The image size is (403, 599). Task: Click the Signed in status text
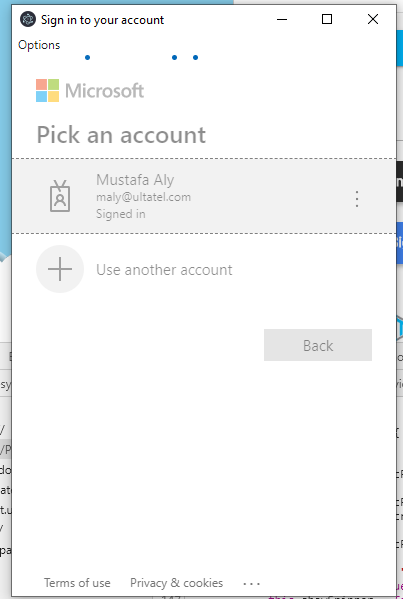click(x=121, y=214)
